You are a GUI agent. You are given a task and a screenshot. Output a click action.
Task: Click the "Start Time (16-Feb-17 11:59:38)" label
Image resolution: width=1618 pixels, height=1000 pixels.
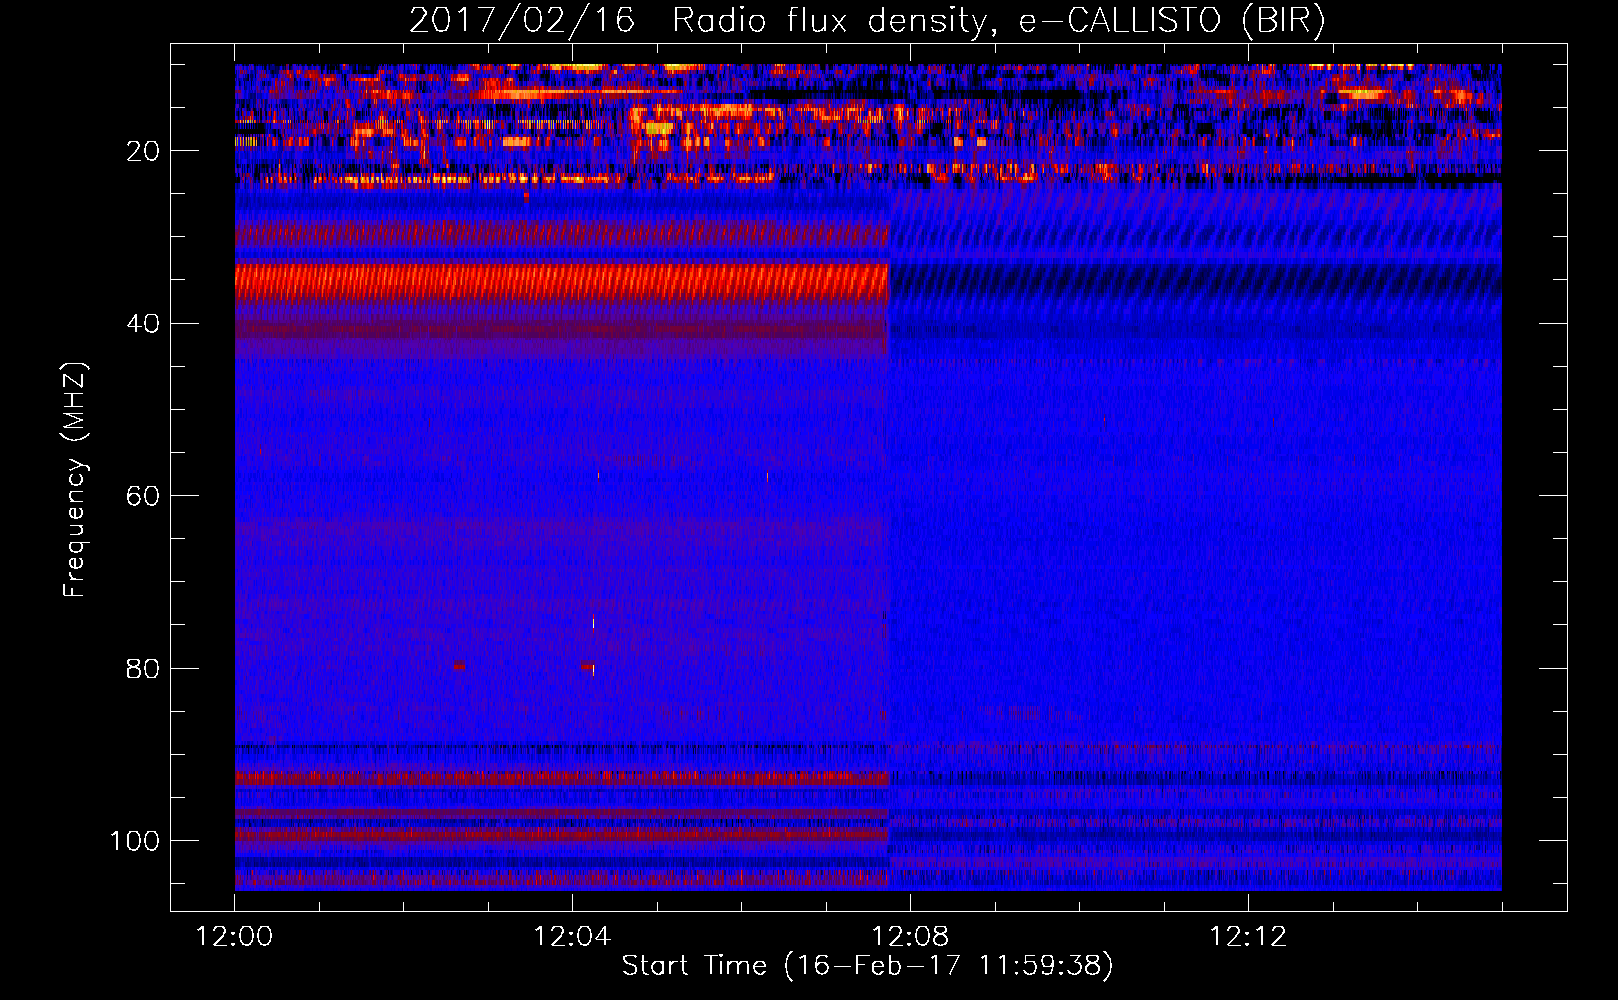[x=867, y=966]
